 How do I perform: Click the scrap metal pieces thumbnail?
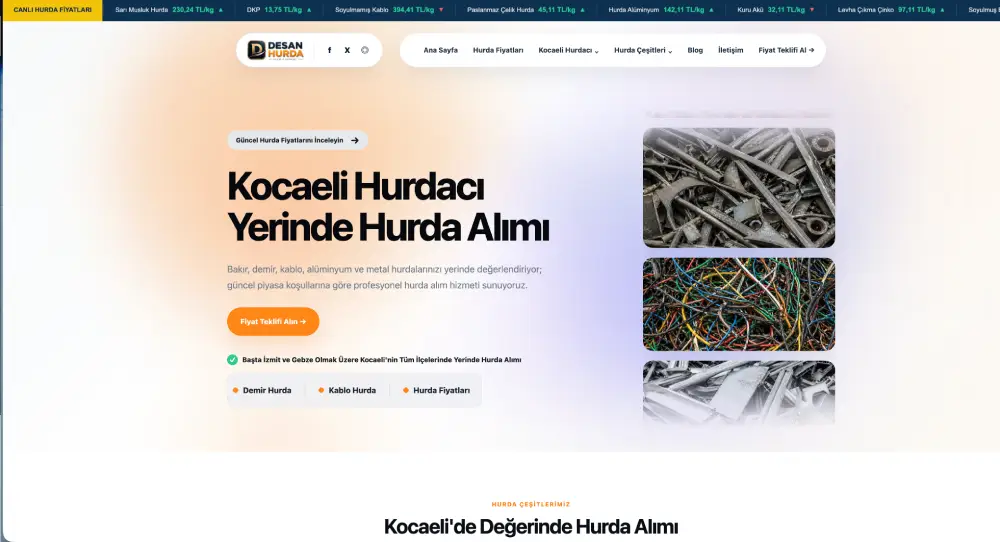[x=739, y=187]
